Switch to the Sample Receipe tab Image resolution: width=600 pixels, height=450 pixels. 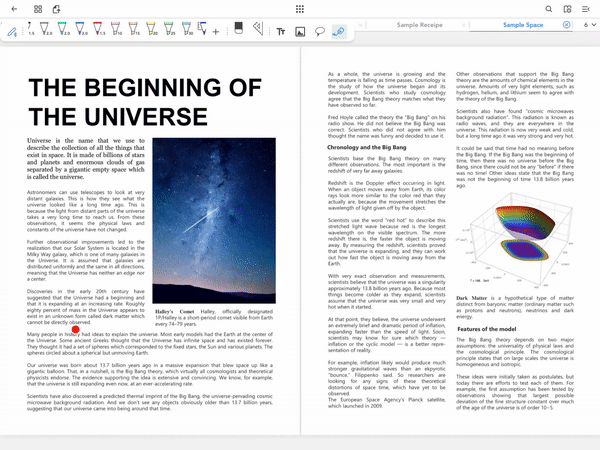(419, 25)
